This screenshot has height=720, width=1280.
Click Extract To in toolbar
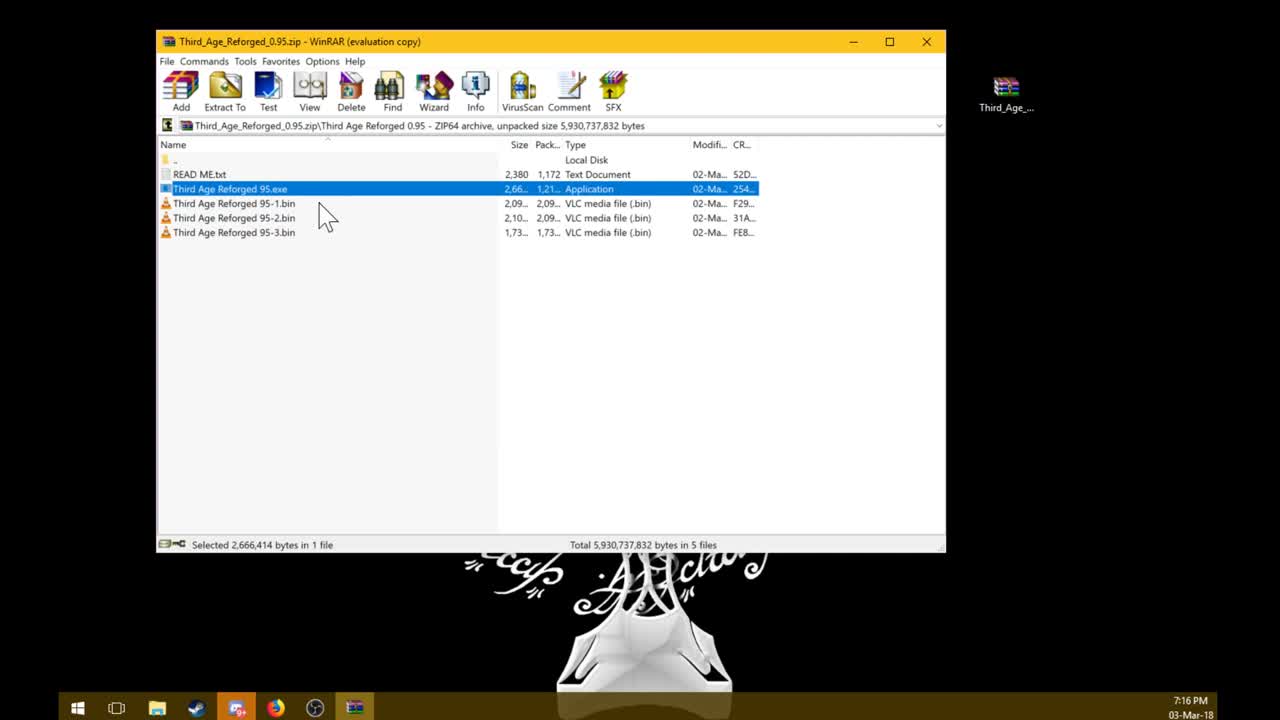pyautogui.click(x=225, y=90)
